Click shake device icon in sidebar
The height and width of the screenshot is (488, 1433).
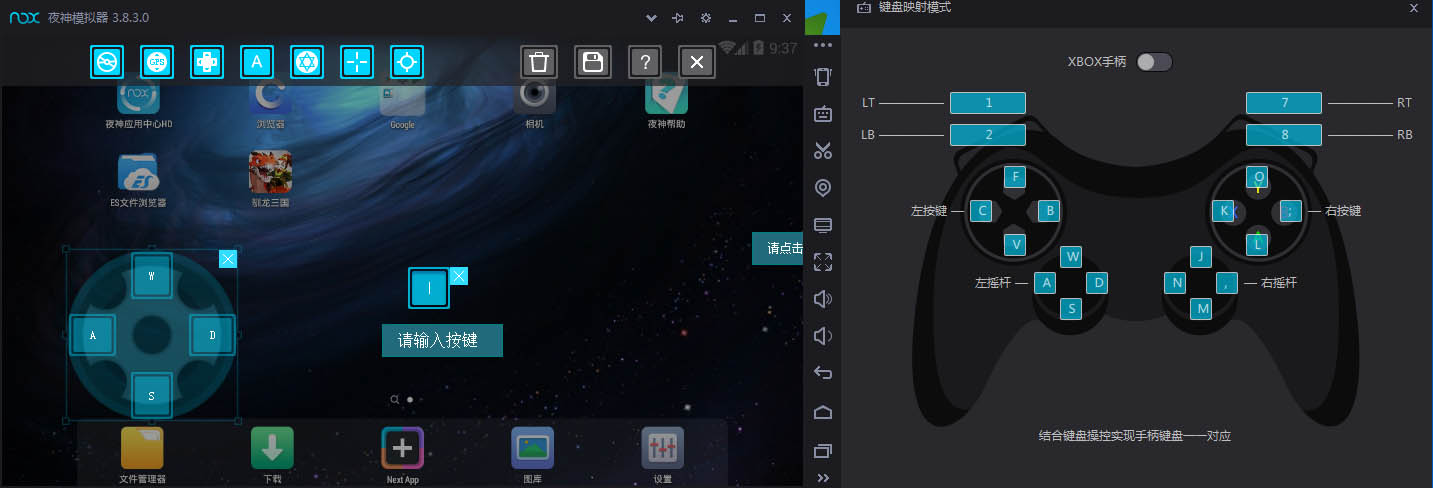tap(823, 77)
